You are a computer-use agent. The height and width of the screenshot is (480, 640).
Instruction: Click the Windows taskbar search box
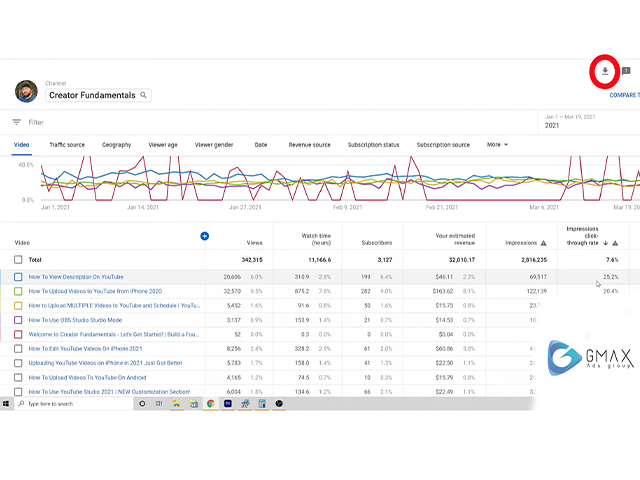coord(74,404)
